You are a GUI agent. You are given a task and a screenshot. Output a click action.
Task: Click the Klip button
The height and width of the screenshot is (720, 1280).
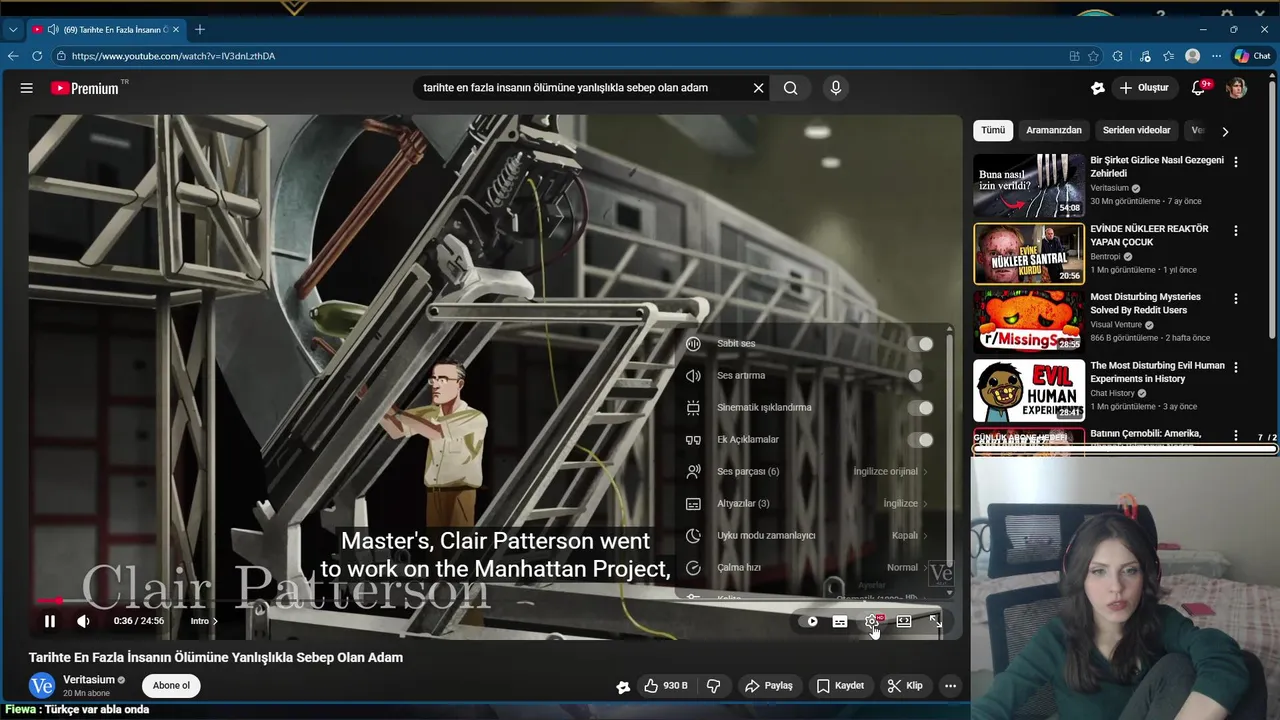click(905, 686)
